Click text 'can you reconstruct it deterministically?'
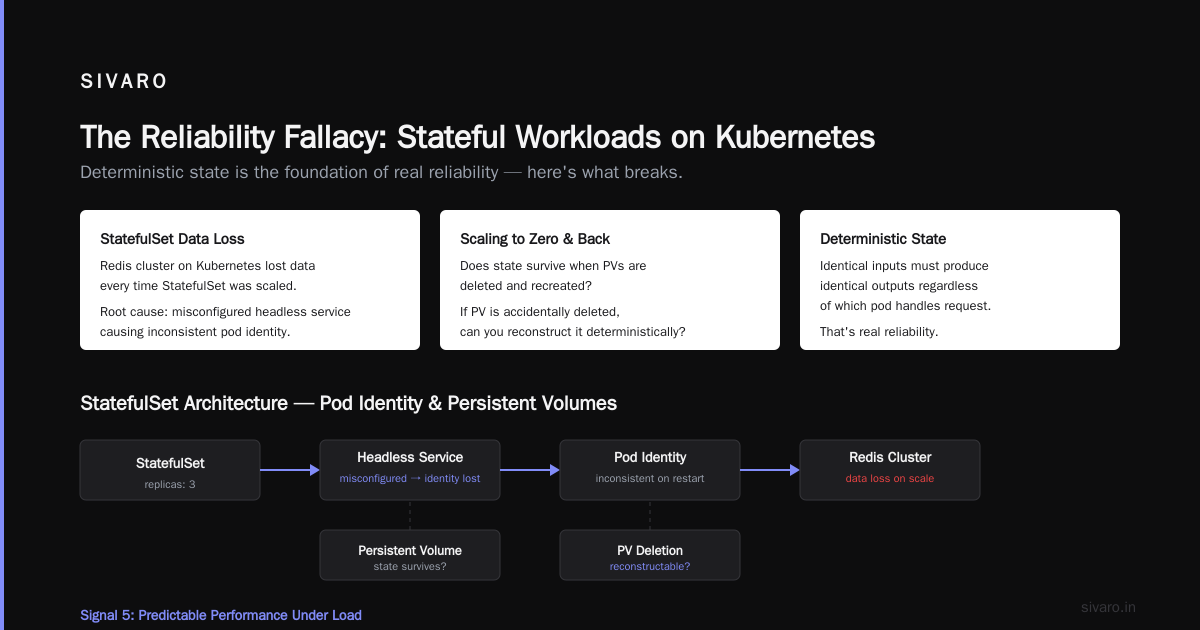The width and height of the screenshot is (1200, 630). coord(573,332)
